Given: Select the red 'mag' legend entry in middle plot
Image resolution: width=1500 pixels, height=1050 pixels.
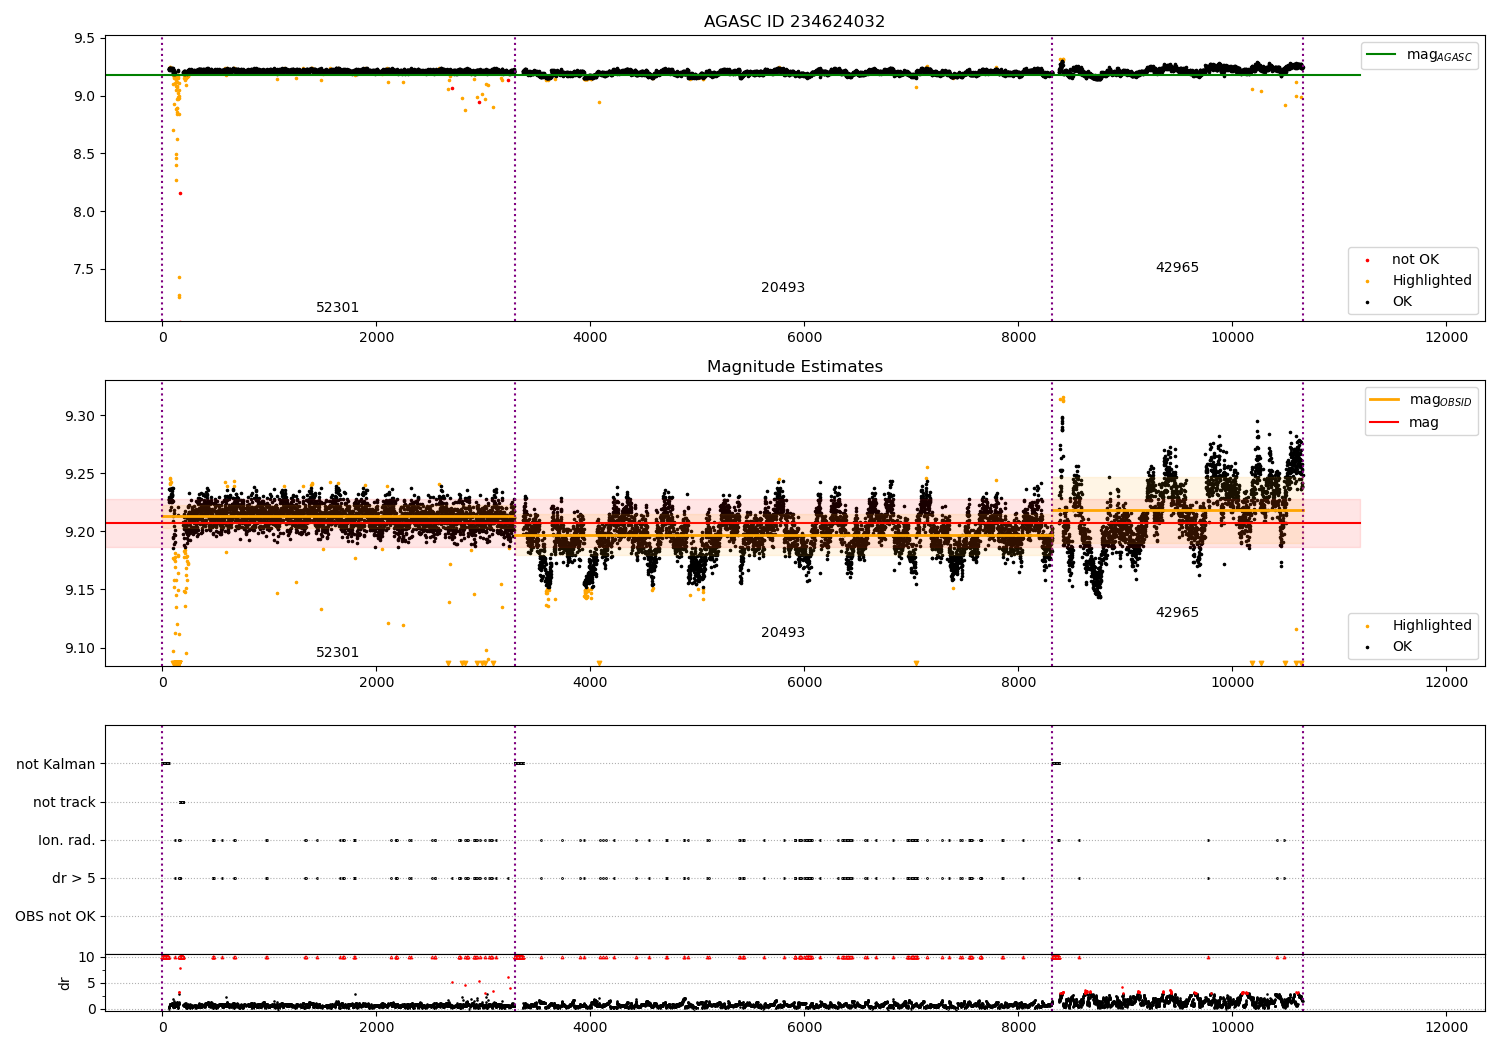Looking at the screenshot, I should tap(1404, 423).
